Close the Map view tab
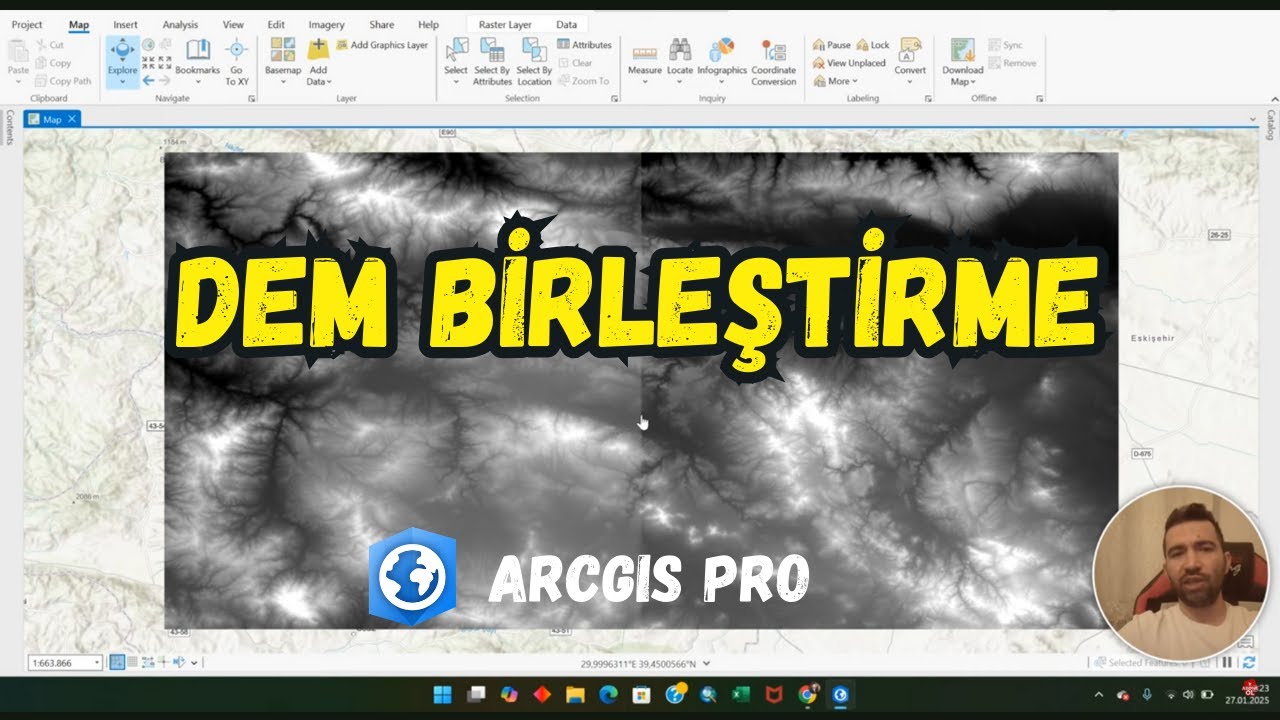Viewport: 1280px width, 720px height. click(x=72, y=119)
